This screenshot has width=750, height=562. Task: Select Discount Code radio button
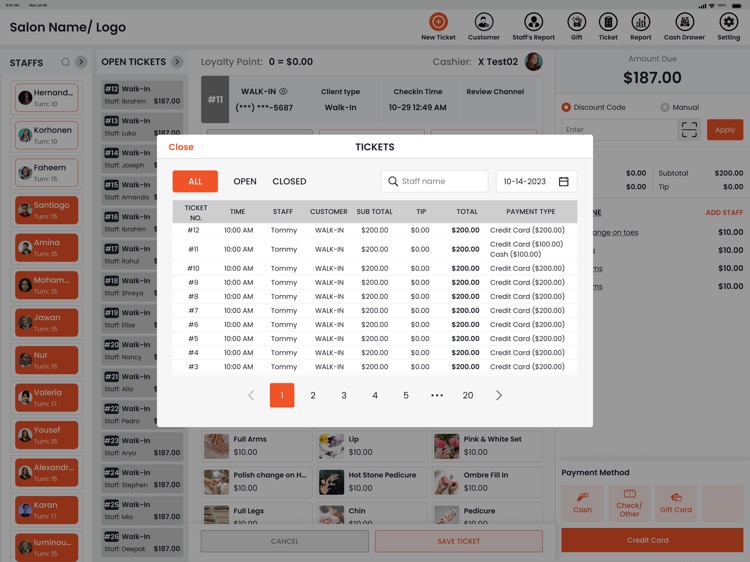click(x=566, y=107)
